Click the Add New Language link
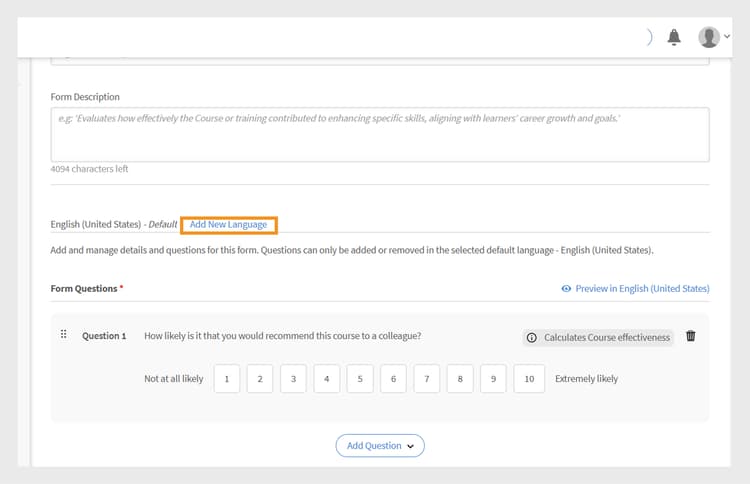750x484 pixels. (x=229, y=225)
